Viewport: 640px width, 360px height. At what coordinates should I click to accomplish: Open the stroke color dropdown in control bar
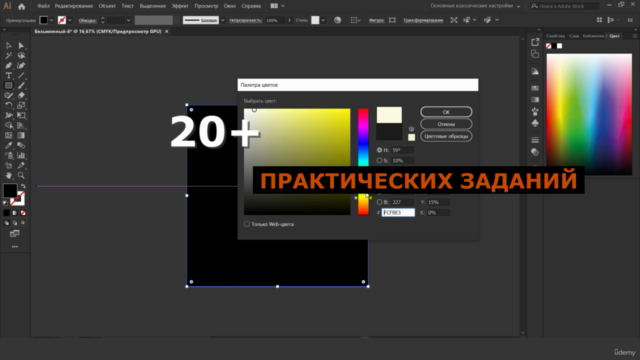tap(70, 20)
